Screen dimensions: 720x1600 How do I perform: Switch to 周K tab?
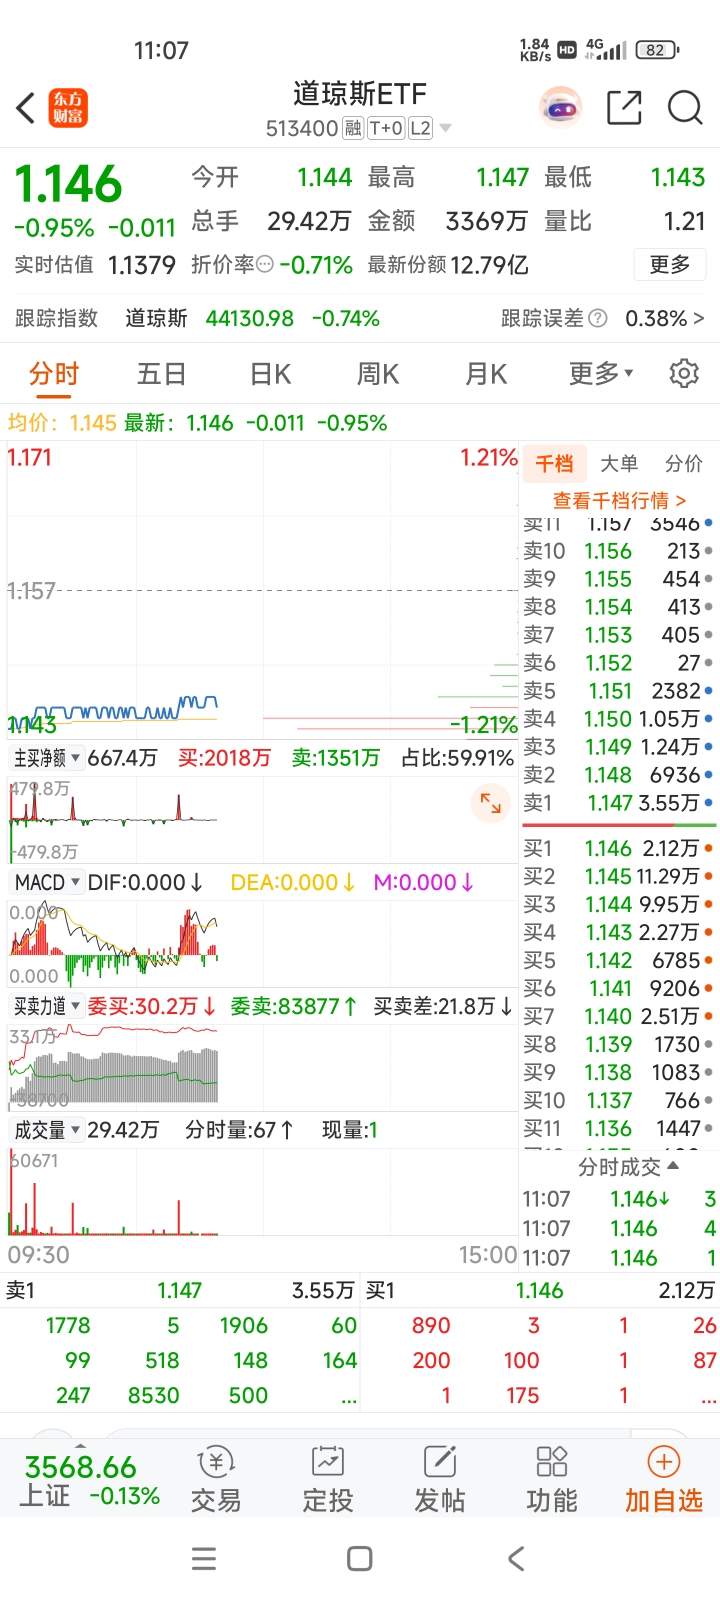click(378, 374)
